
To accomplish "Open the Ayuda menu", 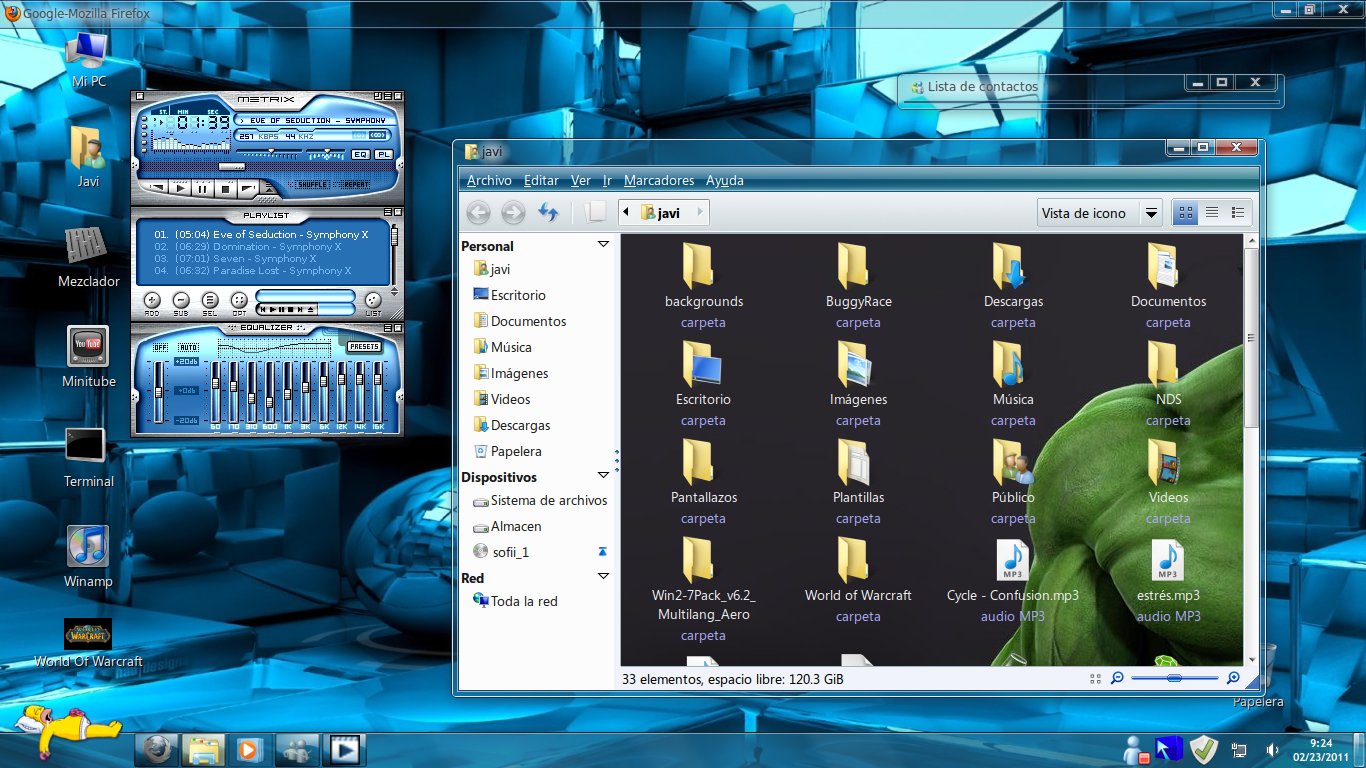I will 725,181.
